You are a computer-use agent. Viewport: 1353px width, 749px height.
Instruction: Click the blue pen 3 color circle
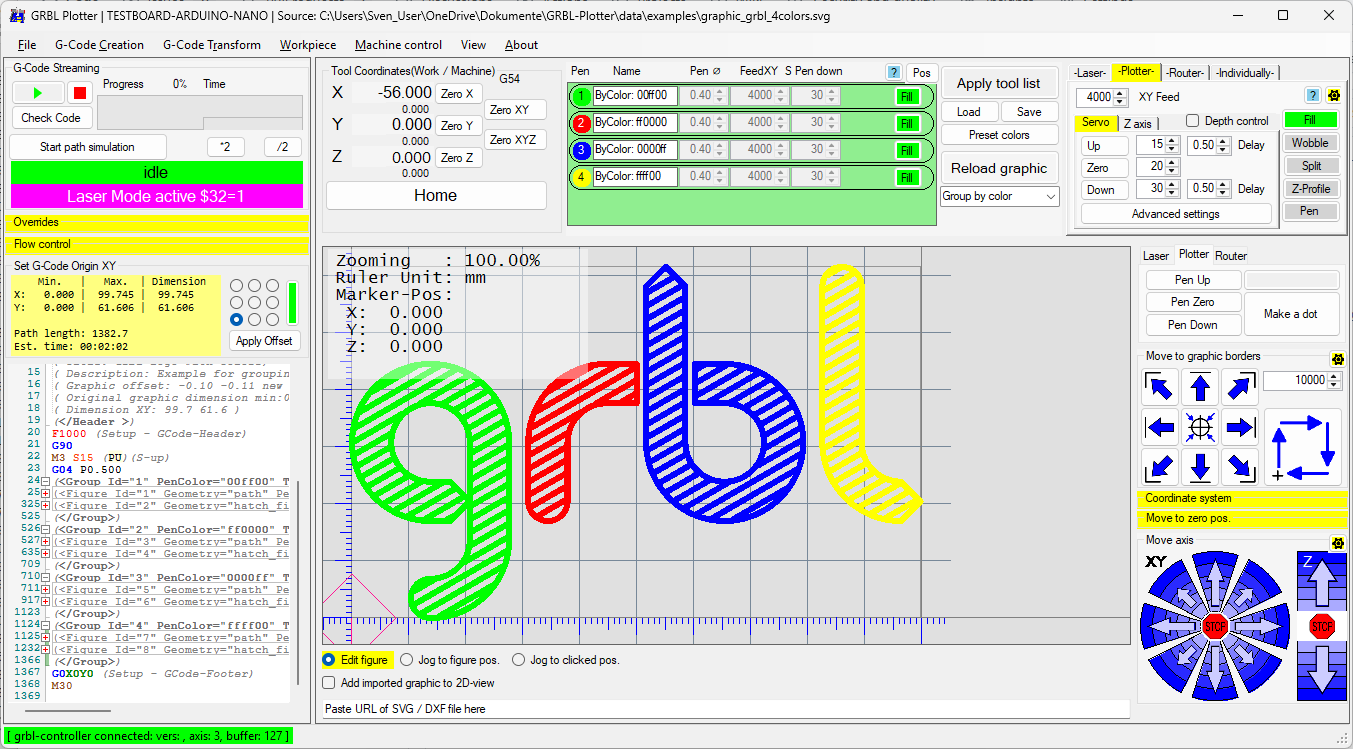[580, 150]
